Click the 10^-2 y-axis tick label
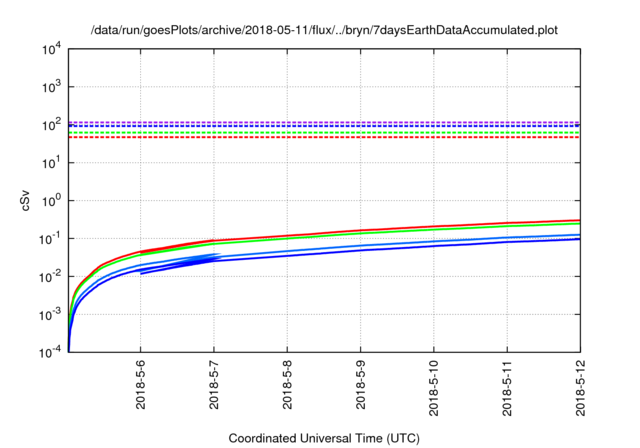 click(50, 276)
